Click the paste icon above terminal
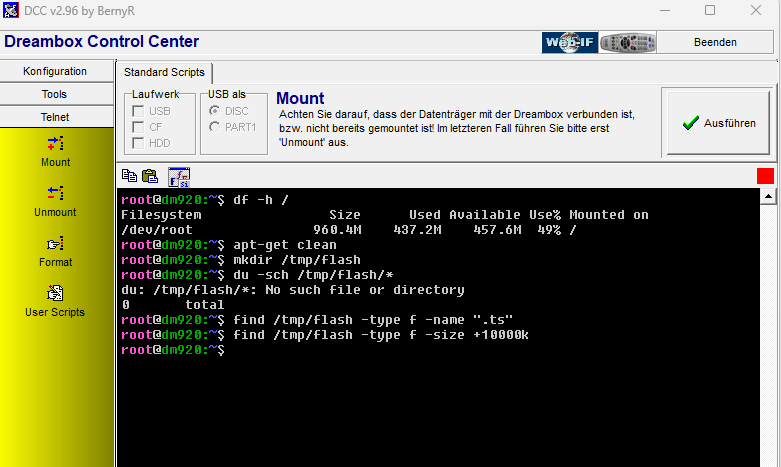The image size is (781, 467). click(x=150, y=176)
